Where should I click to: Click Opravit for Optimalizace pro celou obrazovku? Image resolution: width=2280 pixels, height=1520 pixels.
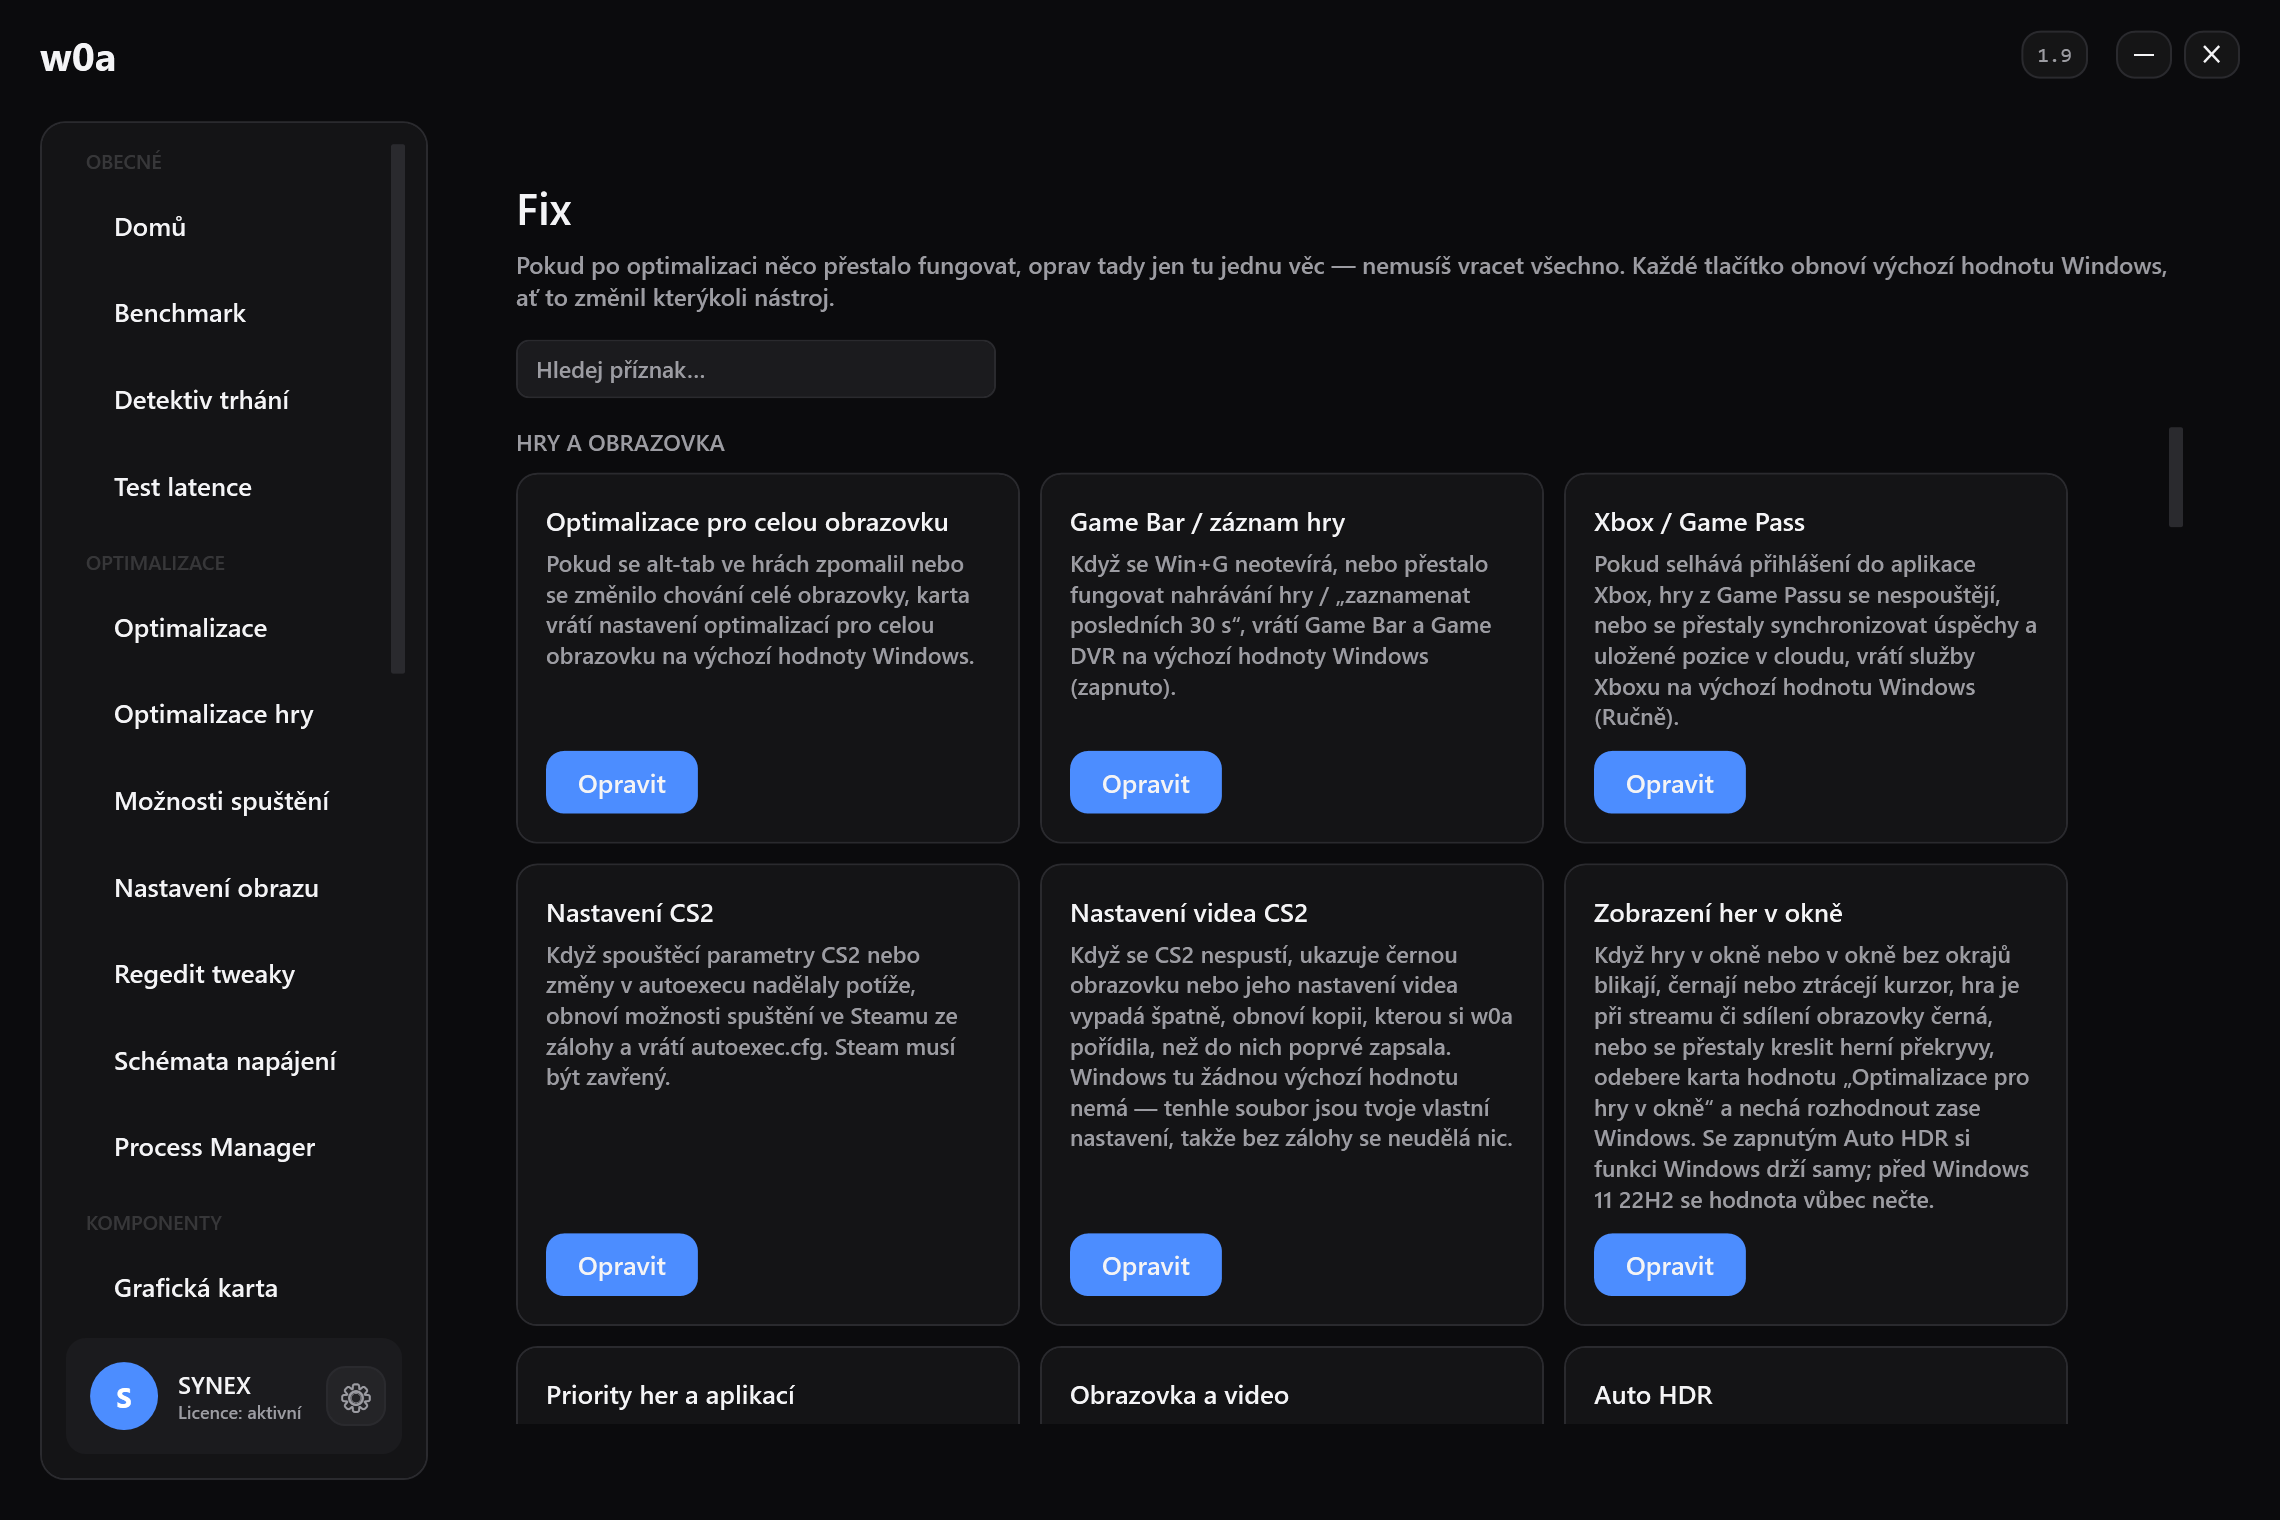(621, 782)
